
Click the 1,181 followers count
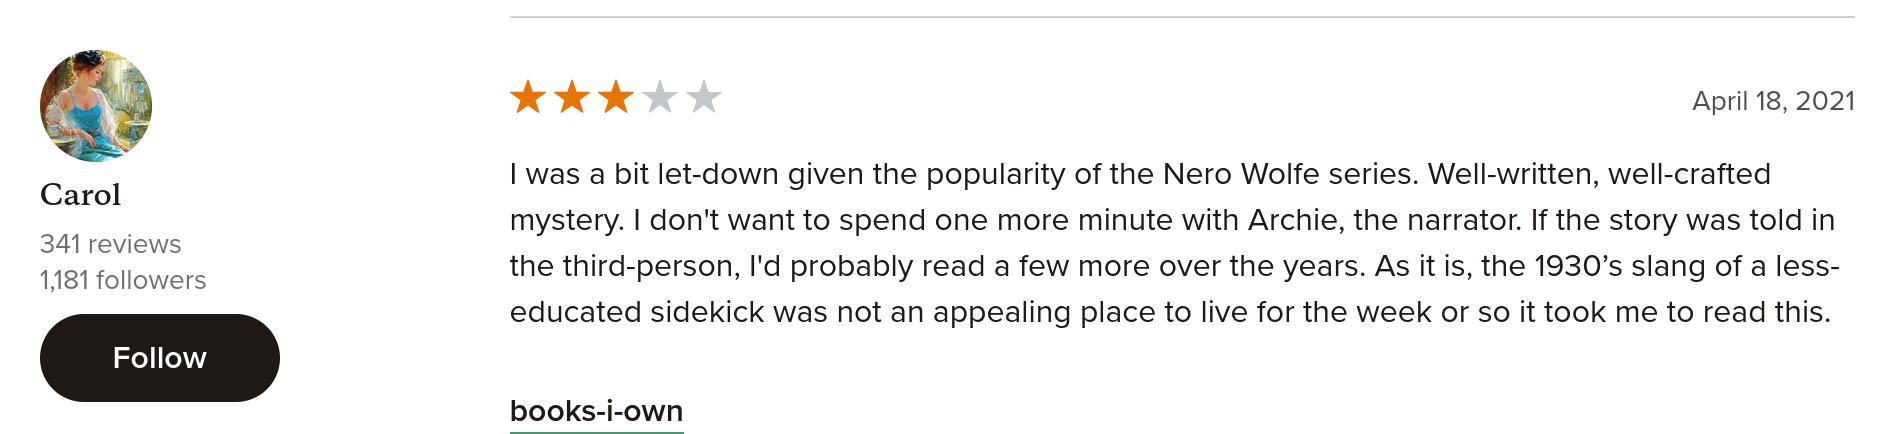123,280
